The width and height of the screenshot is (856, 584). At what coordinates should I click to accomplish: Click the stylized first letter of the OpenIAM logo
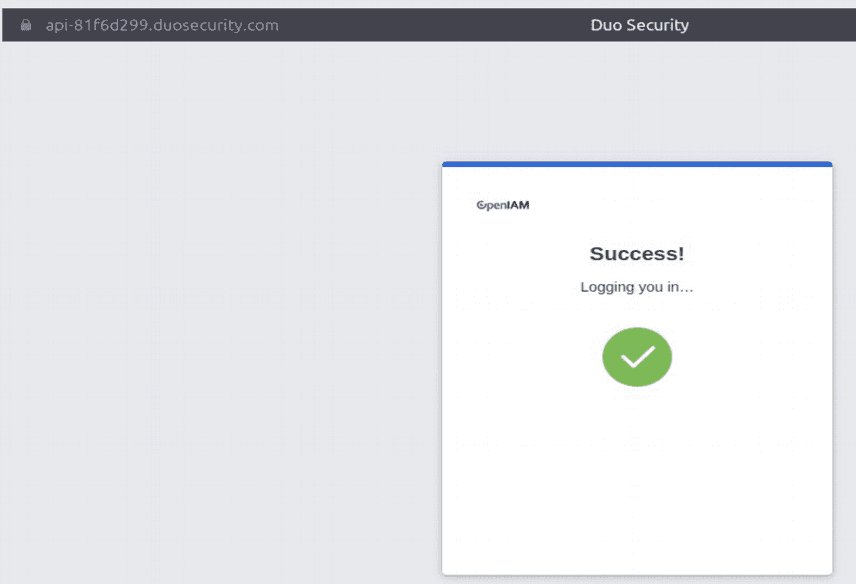pyautogui.click(x=481, y=206)
